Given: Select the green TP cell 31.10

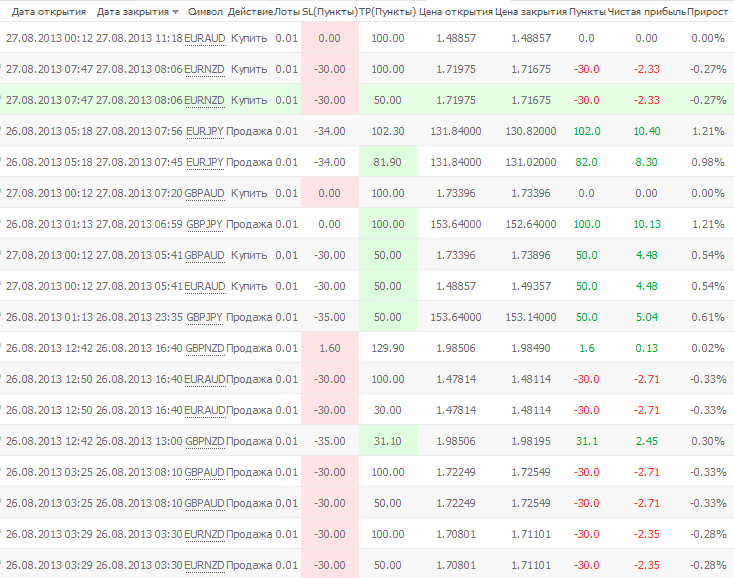Looking at the screenshot, I should (388, 441).
